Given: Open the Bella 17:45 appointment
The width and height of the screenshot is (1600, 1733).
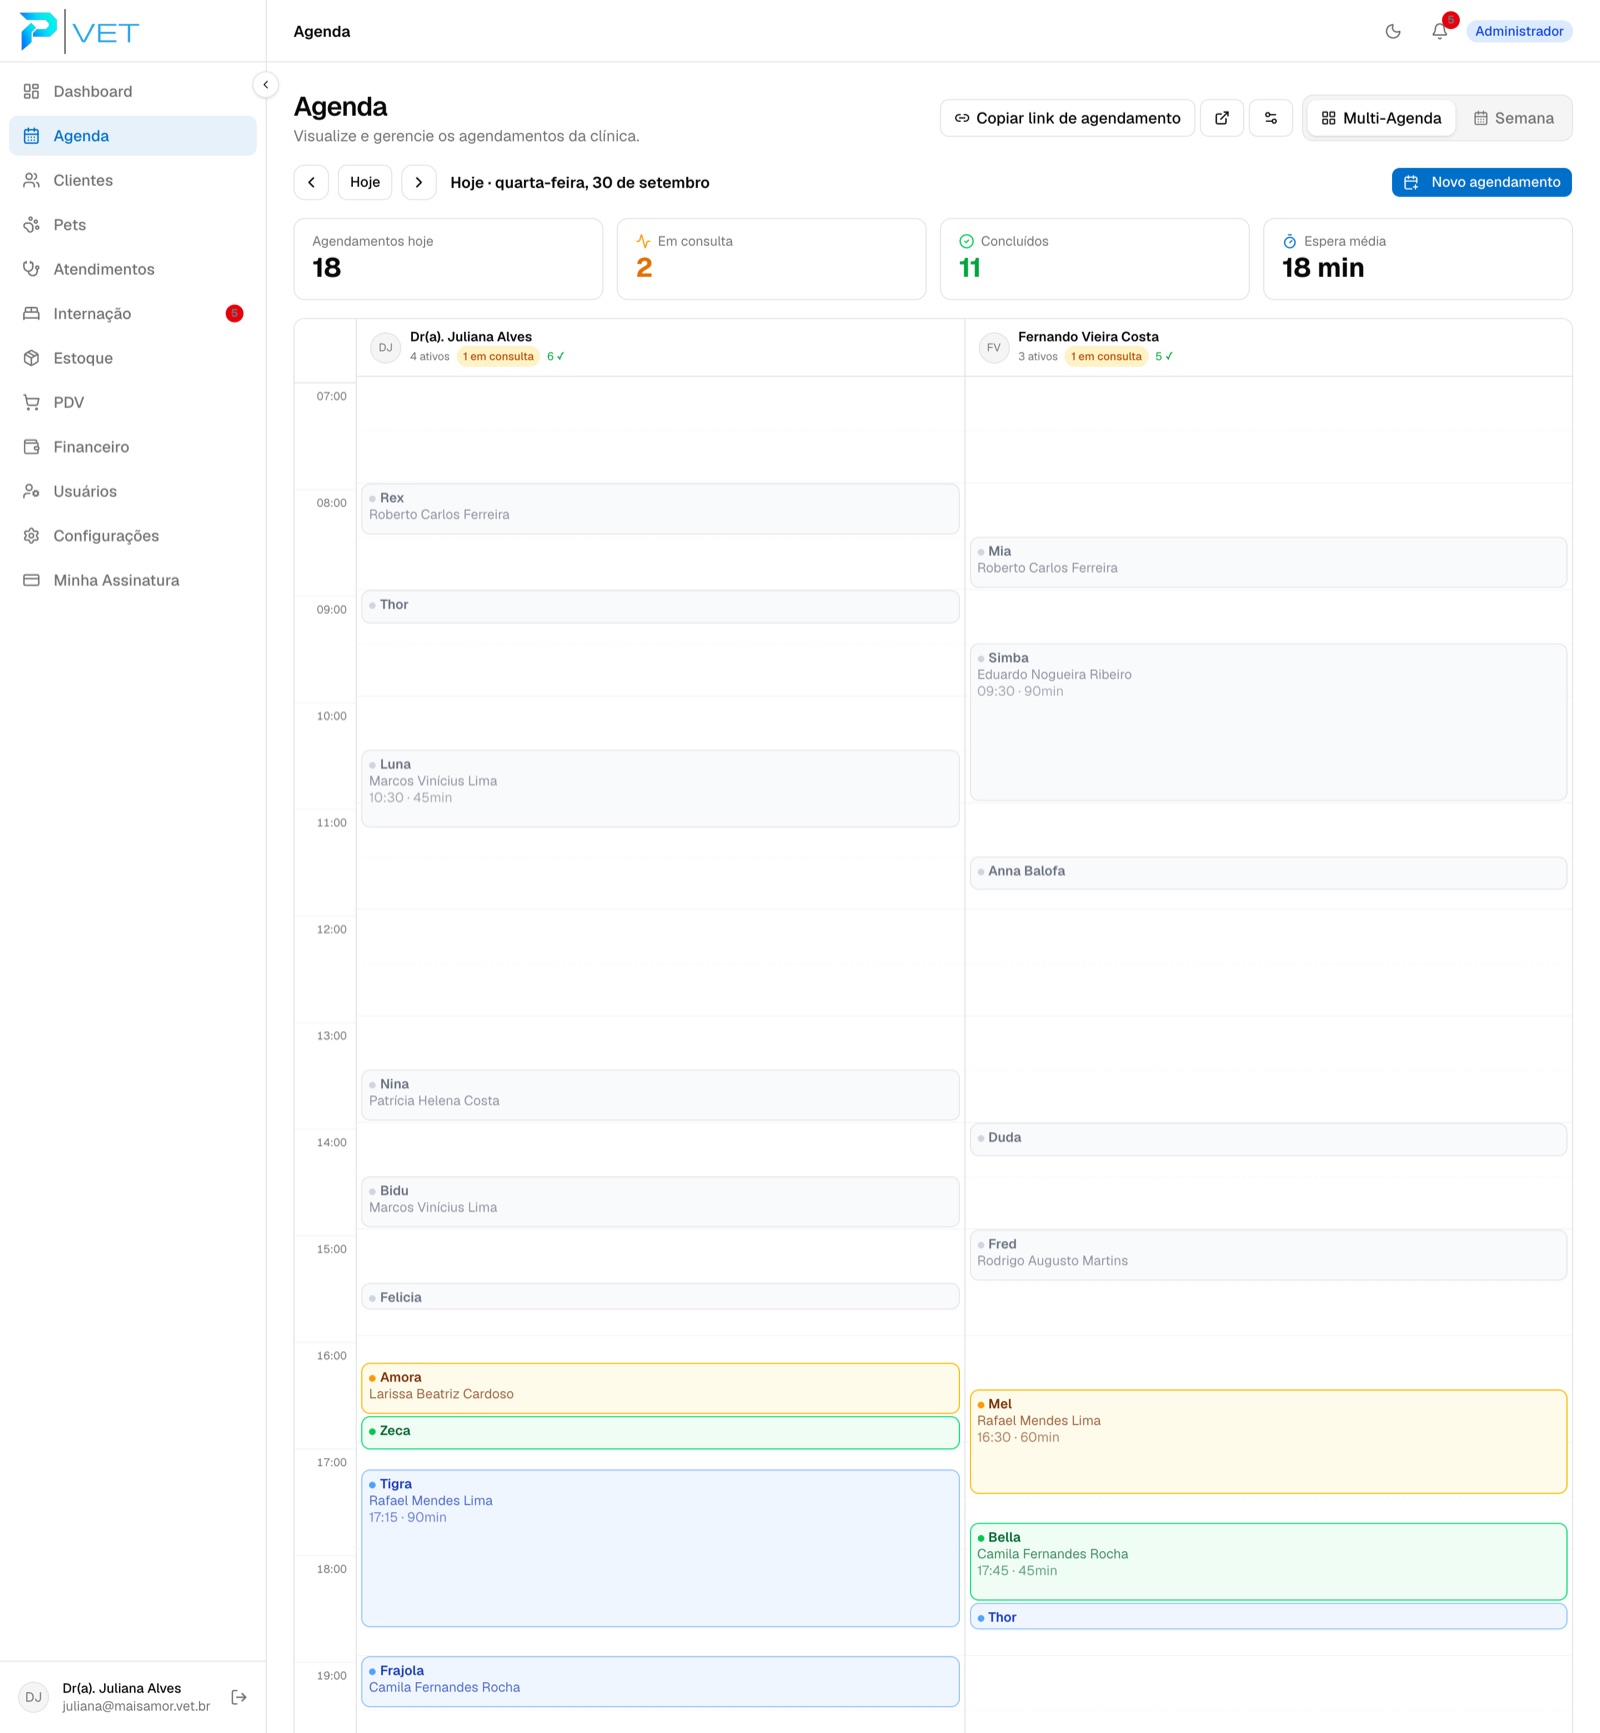Looking at the screenshot, I should point(1268,1561).
